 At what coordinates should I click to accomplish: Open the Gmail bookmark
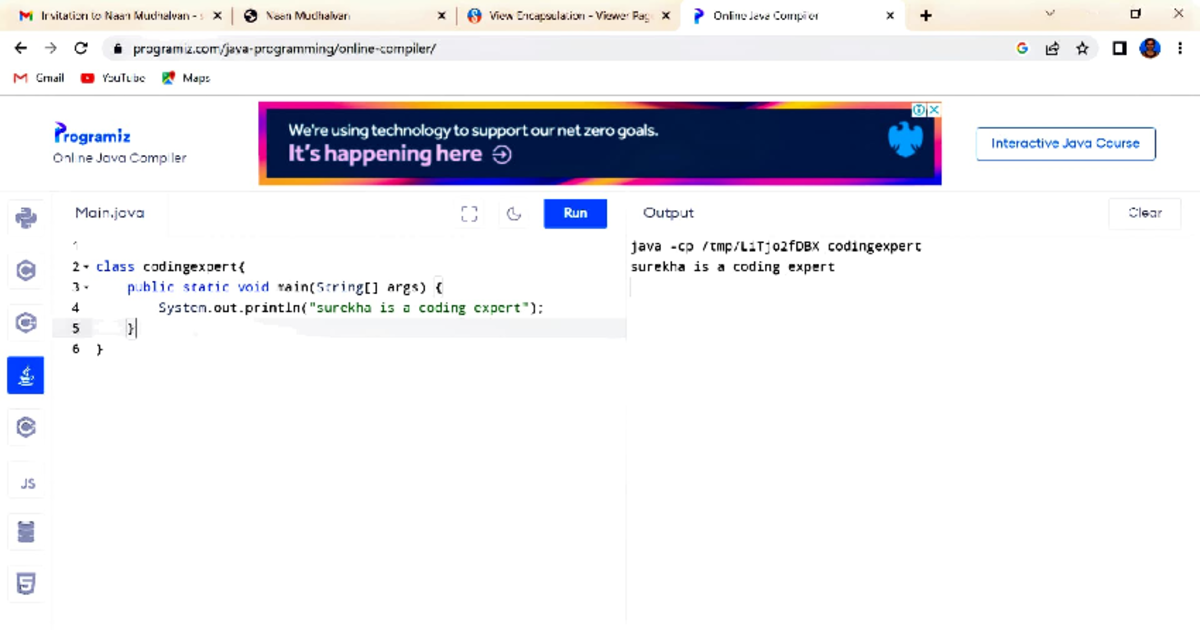click(x=39, y=78)
